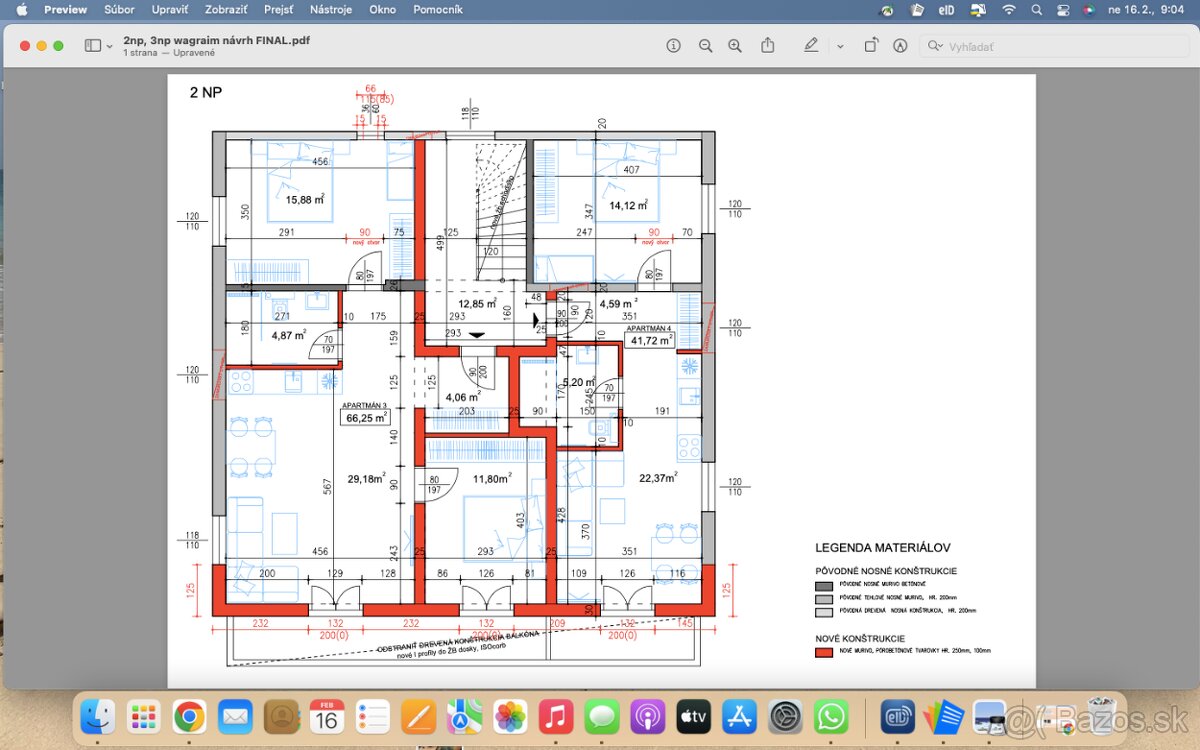The height and width of the screenshot is (750, 1200).
Task: Launch Google Chrome from the Dock
Action: (x=190, y=717)
